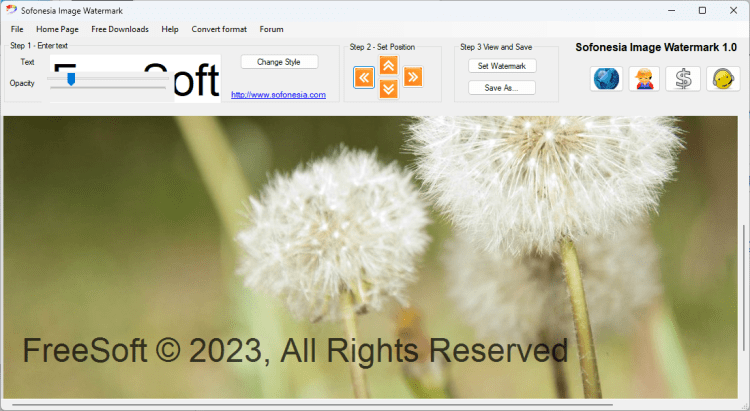Click the watermark text input field
The width and height of the screenshot is (750, 411).
tap(135, 78)
